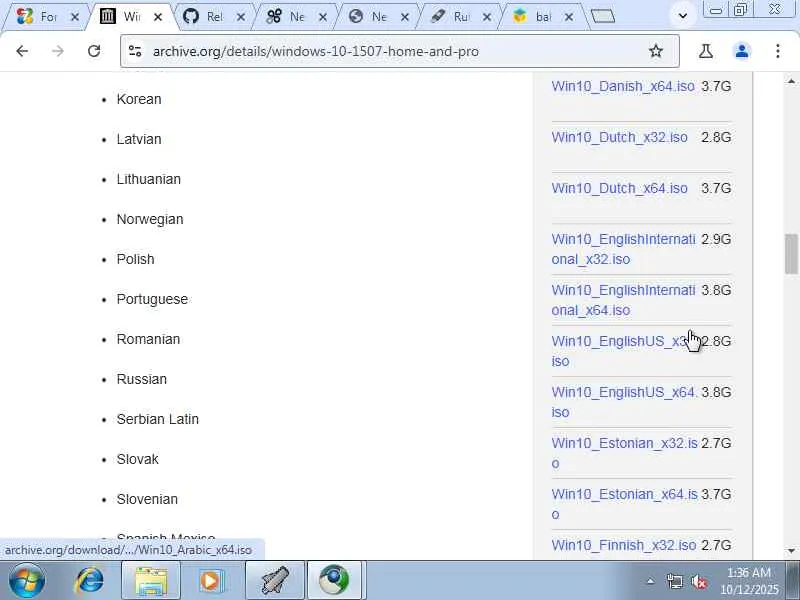The height and width of the screenshot is (600, 800).
Task: Open Windows Media Player from taskbar
Action: (212, 581)
